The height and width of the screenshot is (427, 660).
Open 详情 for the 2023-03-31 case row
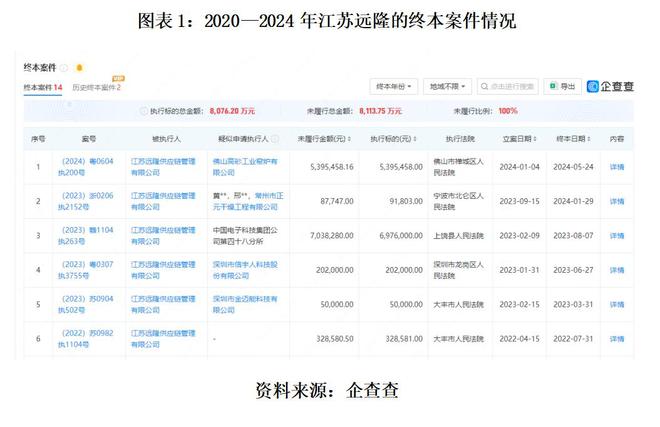(617, 304)
